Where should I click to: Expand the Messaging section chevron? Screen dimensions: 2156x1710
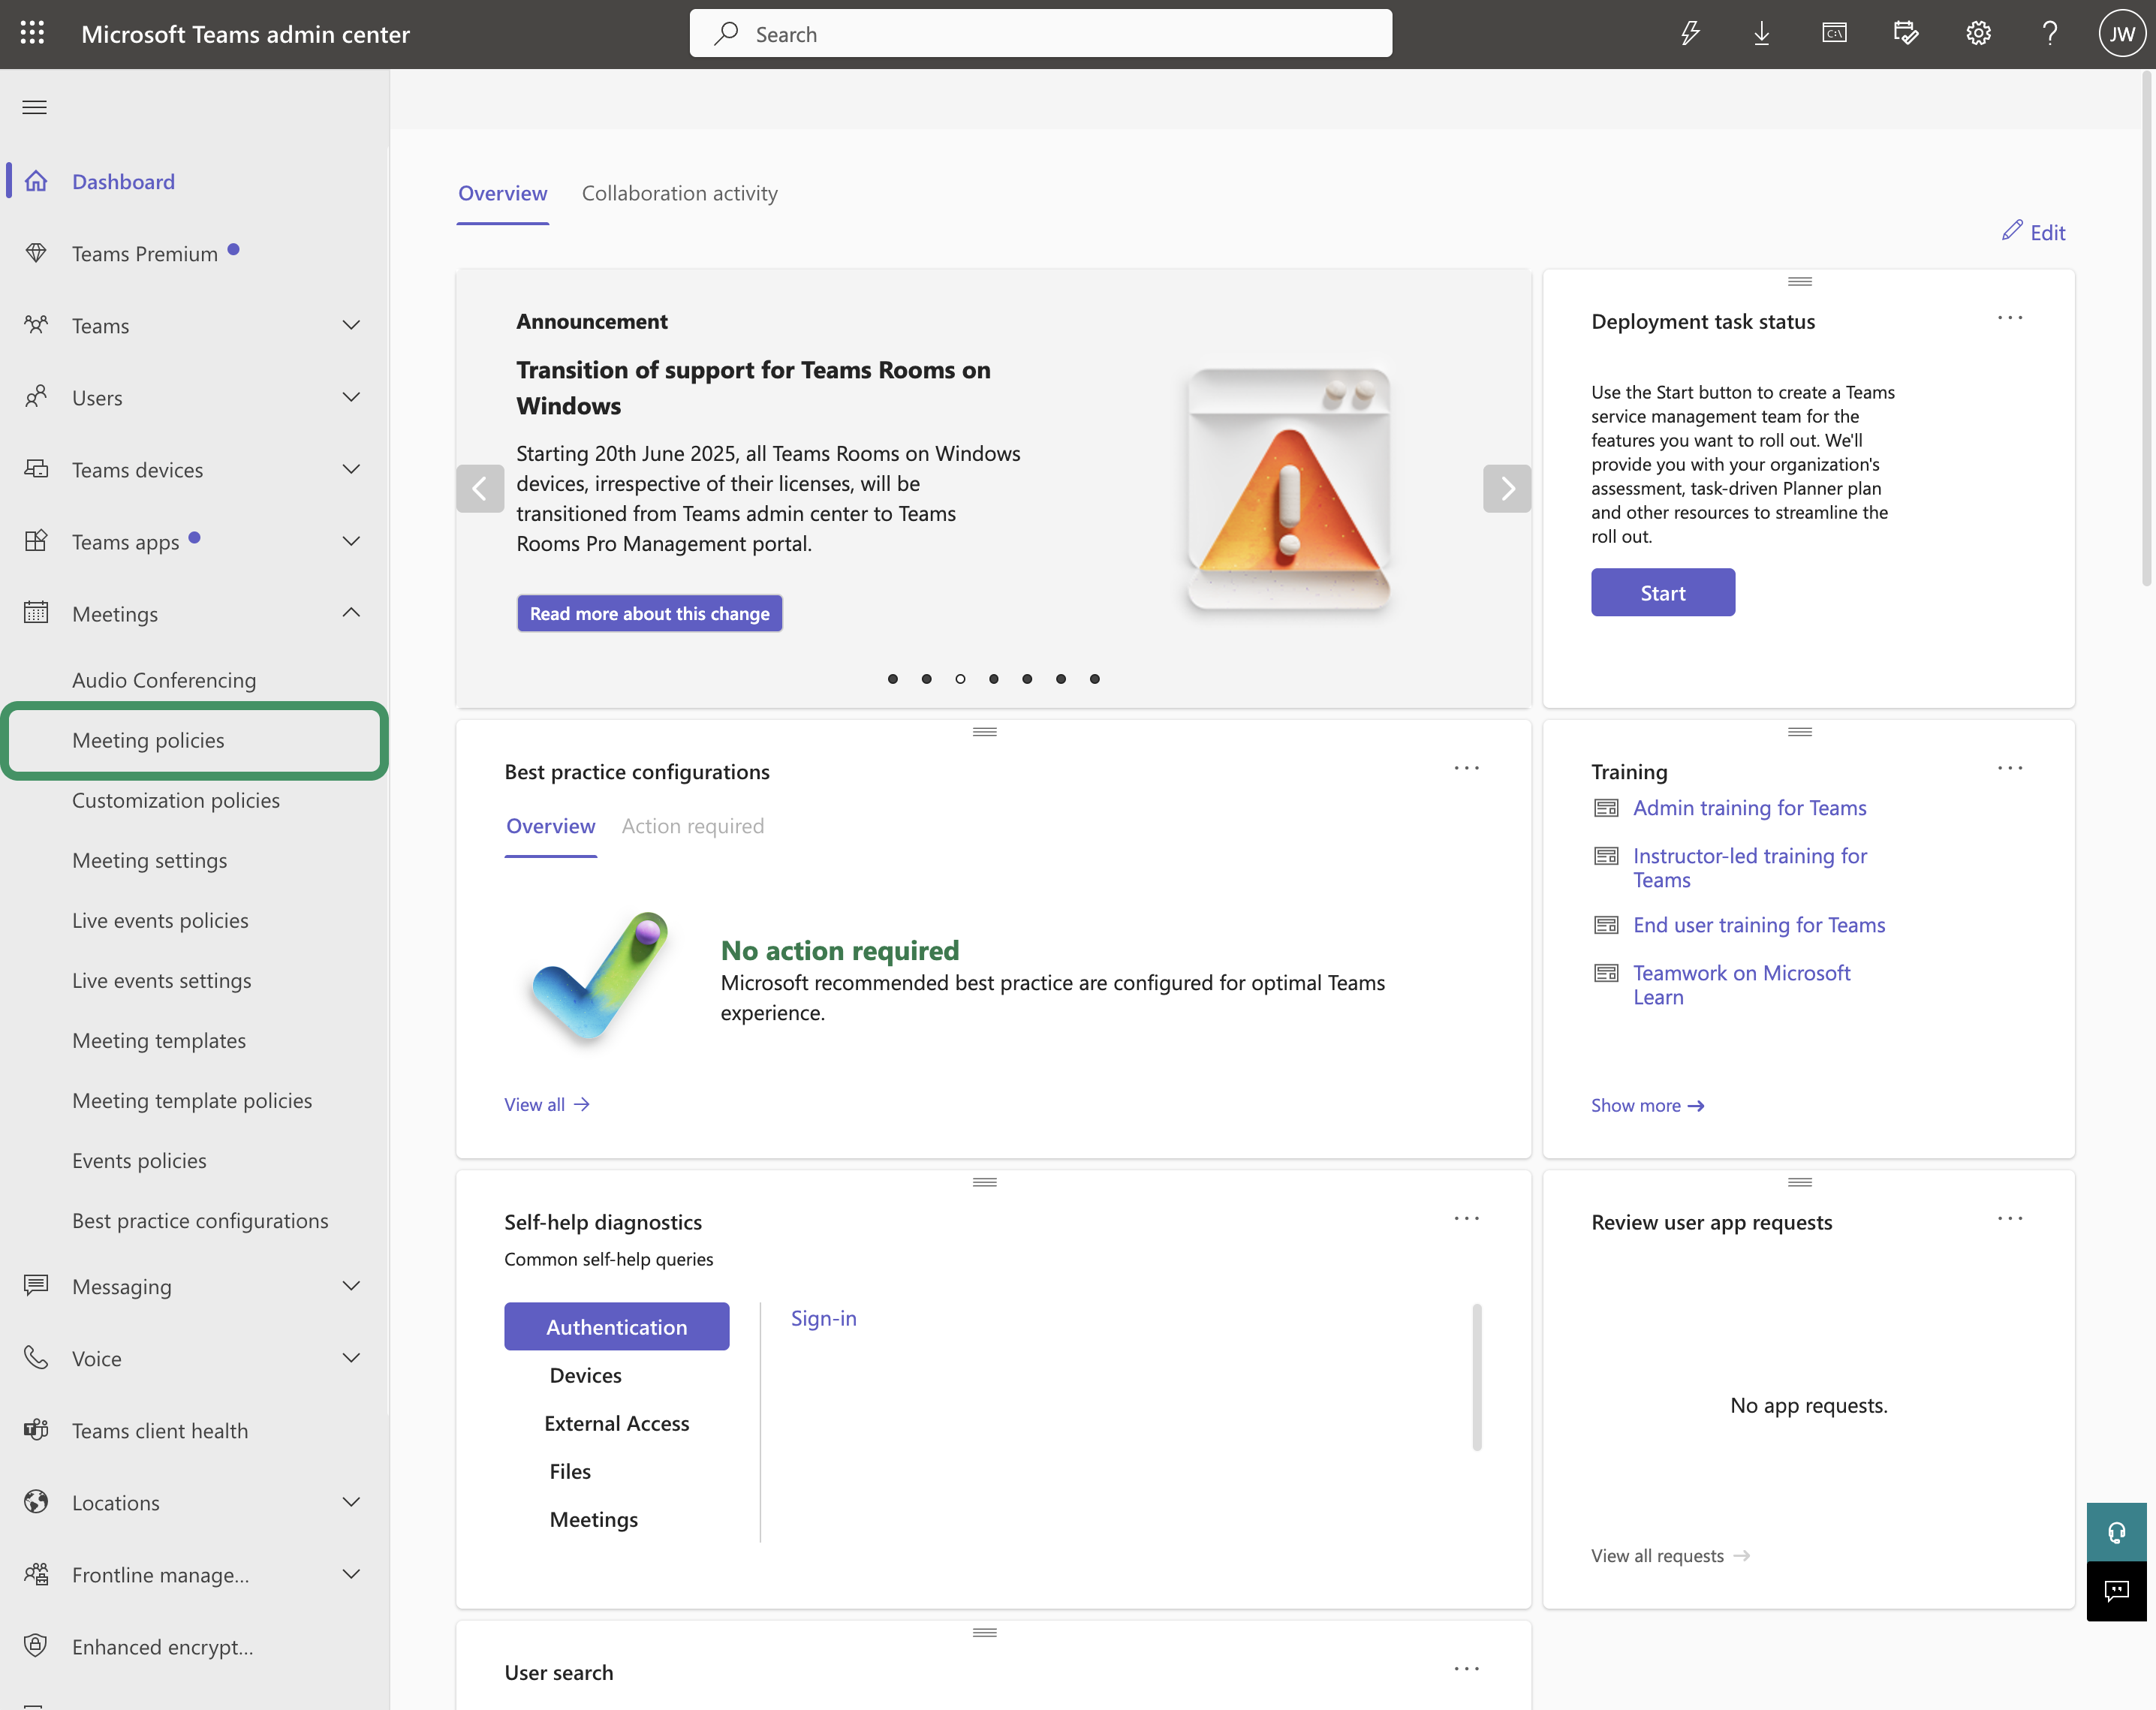click(351, 1286)
